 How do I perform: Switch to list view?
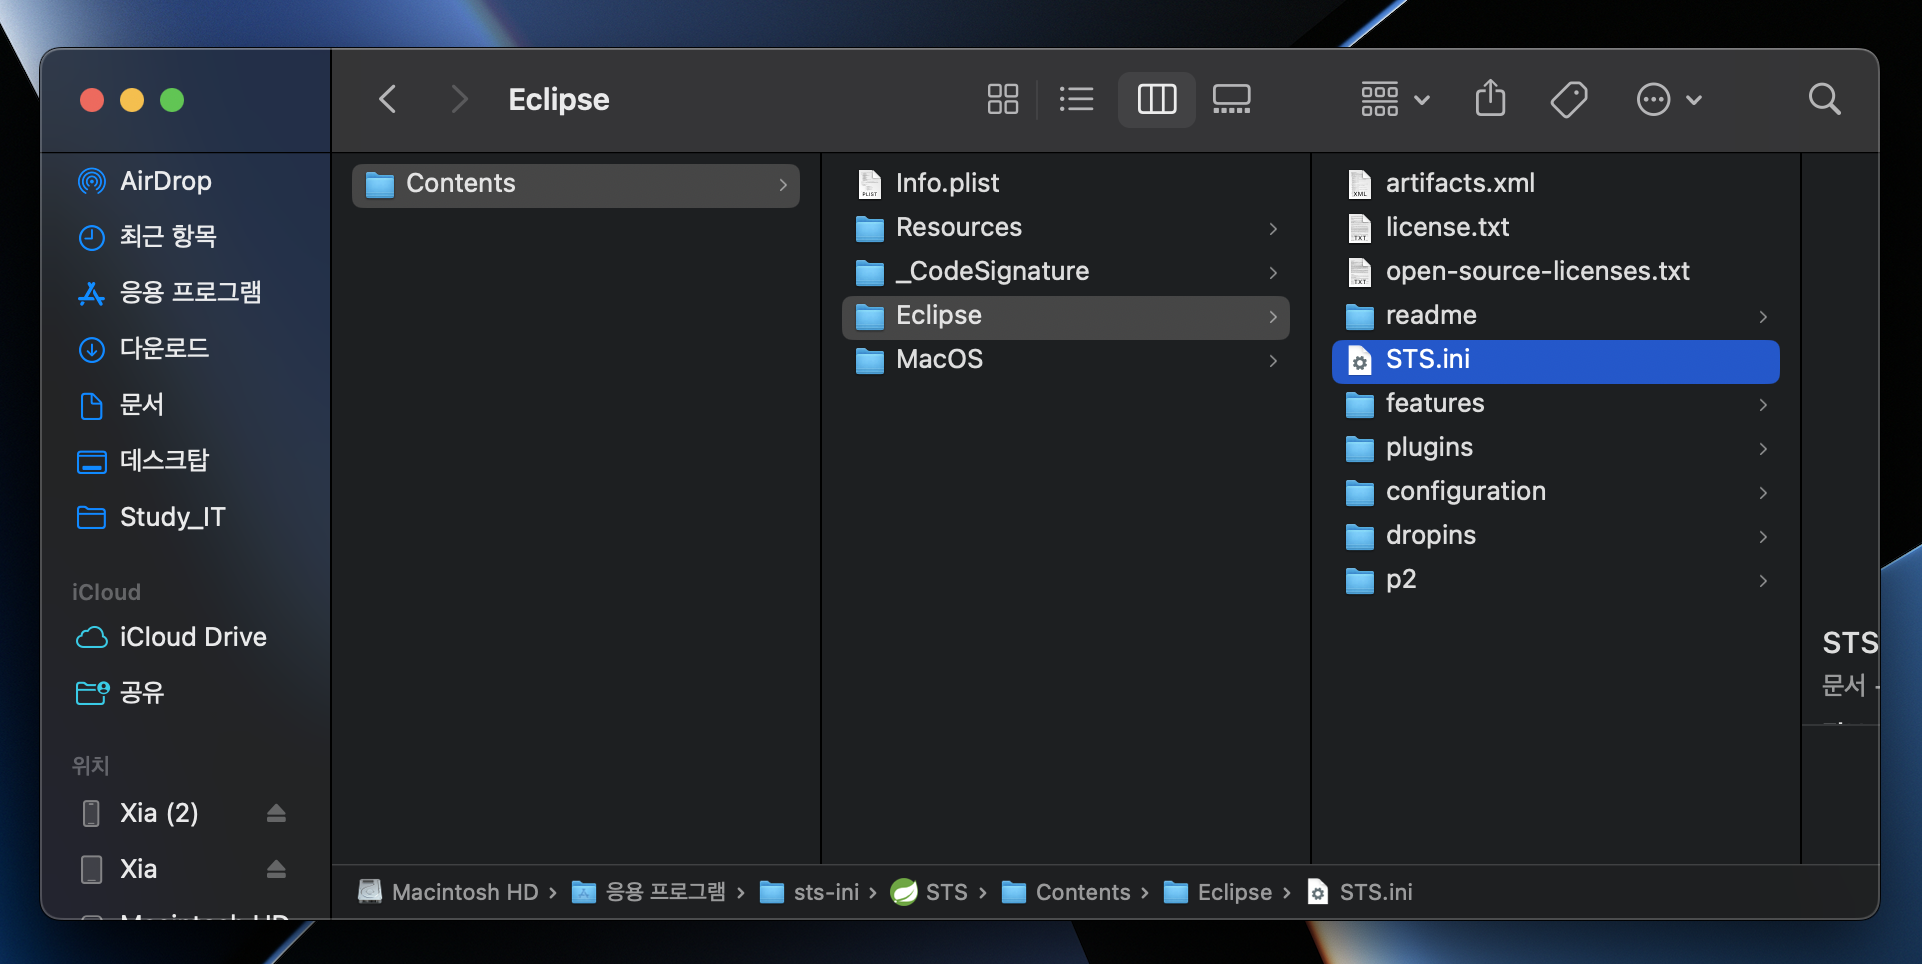(x=1076, y=99)
